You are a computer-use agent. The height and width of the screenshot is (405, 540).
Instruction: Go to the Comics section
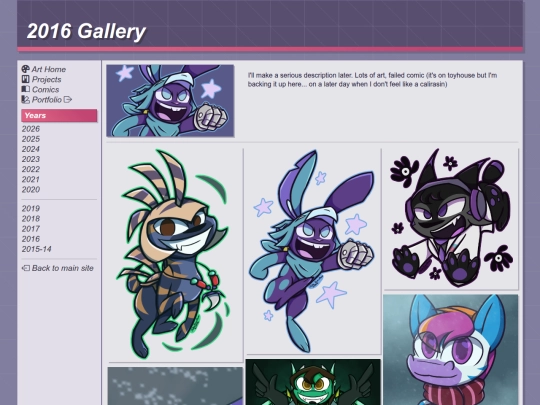pyautogui.click(x=45, y=90)
